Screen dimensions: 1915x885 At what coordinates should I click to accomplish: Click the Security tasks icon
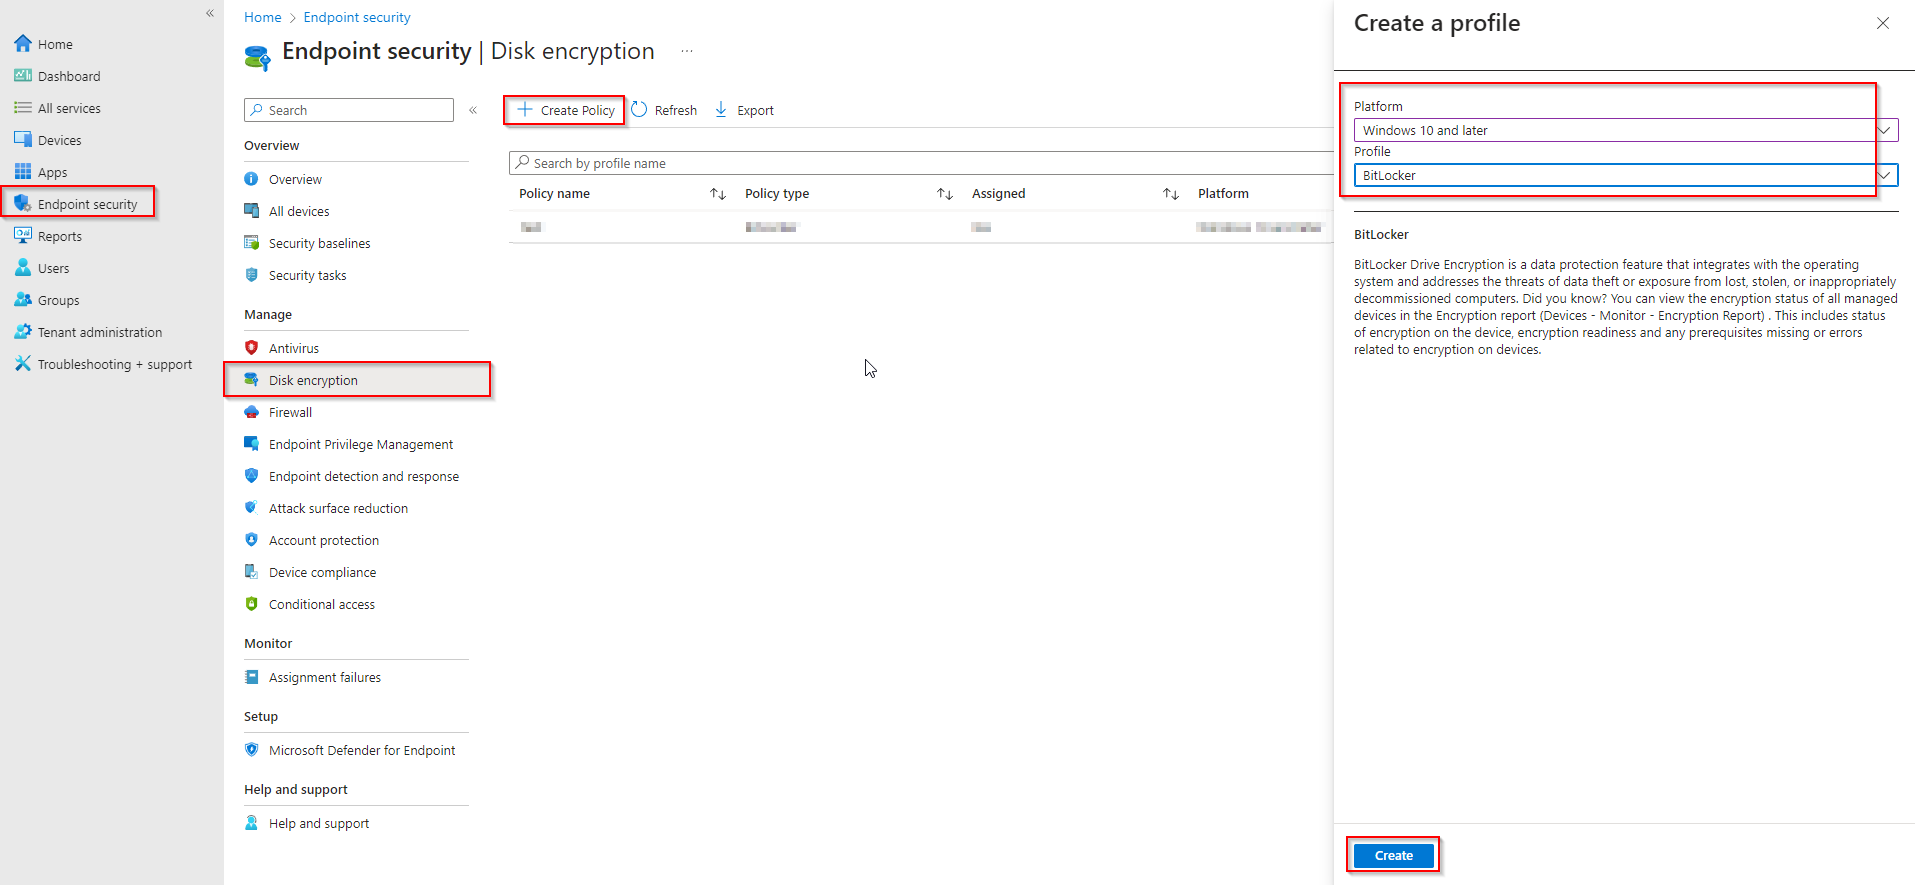pyautogui.click(x=252, y=275)
